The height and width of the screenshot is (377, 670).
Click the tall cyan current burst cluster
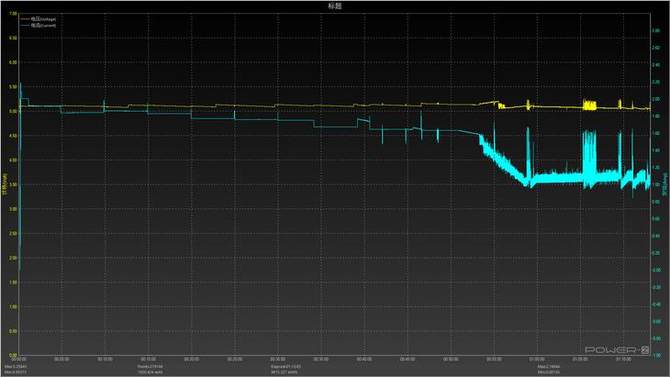[x=589, y=159]
